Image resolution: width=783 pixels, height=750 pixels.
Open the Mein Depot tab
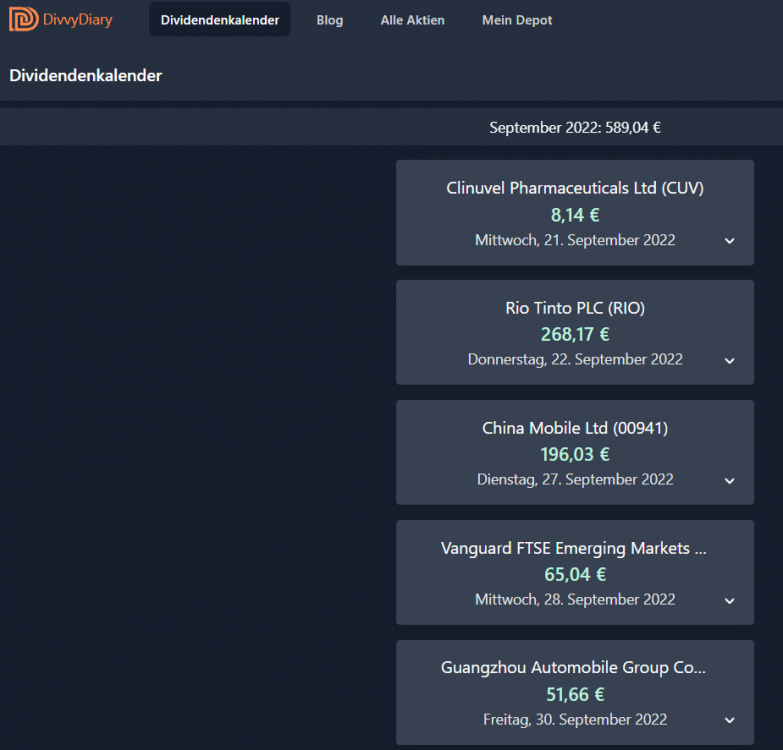click(x=517, y=20)
